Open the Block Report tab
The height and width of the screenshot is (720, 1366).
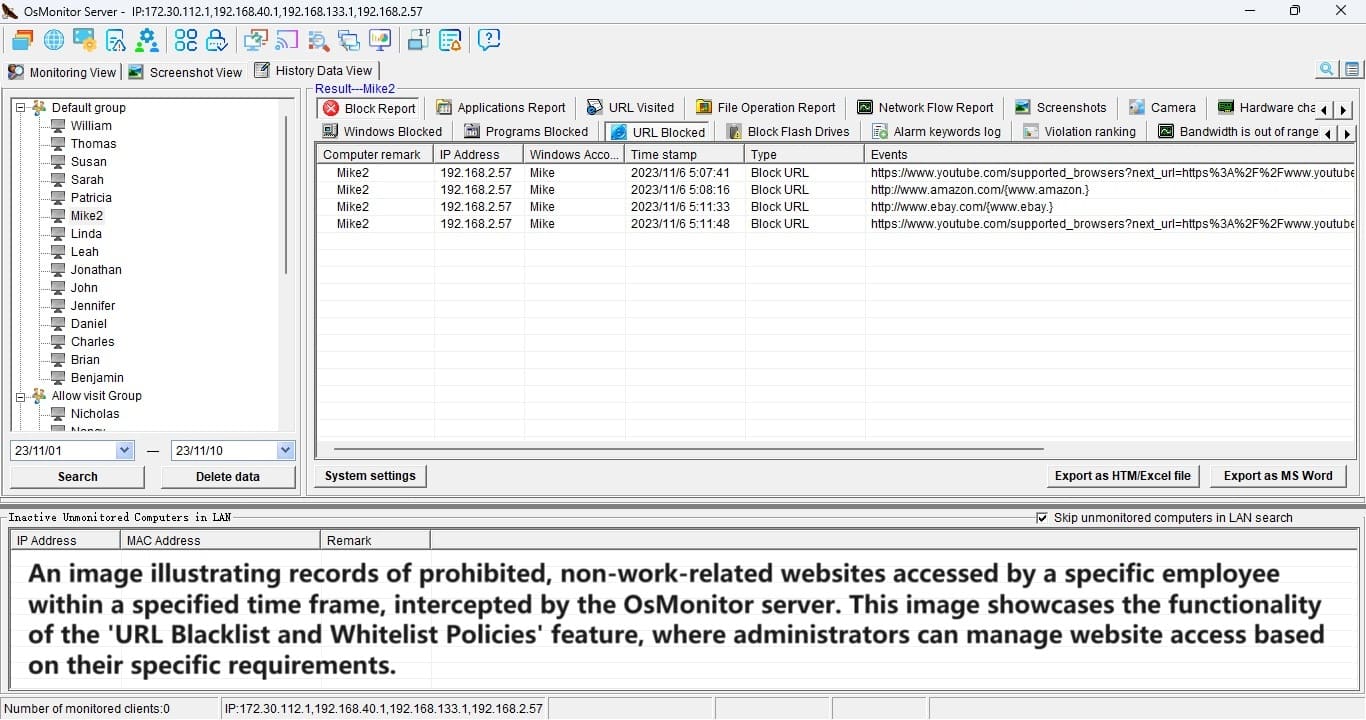(369, 108)
